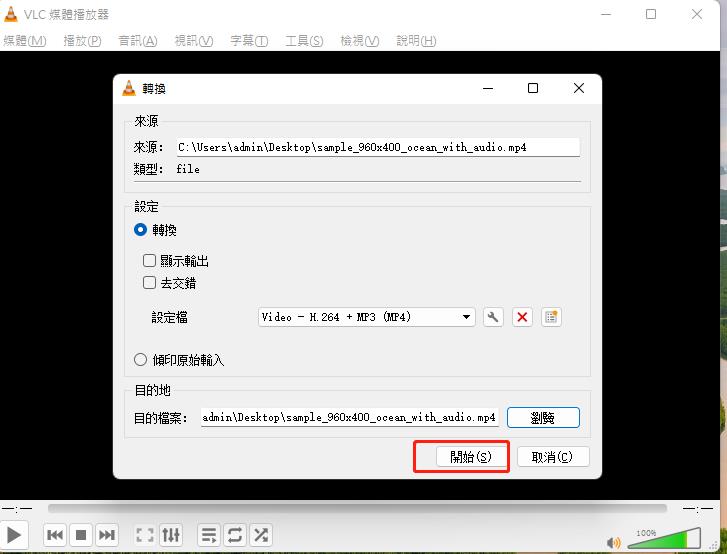Open the 說明(H) menu
727x554 pixels.
coord(416,41)
